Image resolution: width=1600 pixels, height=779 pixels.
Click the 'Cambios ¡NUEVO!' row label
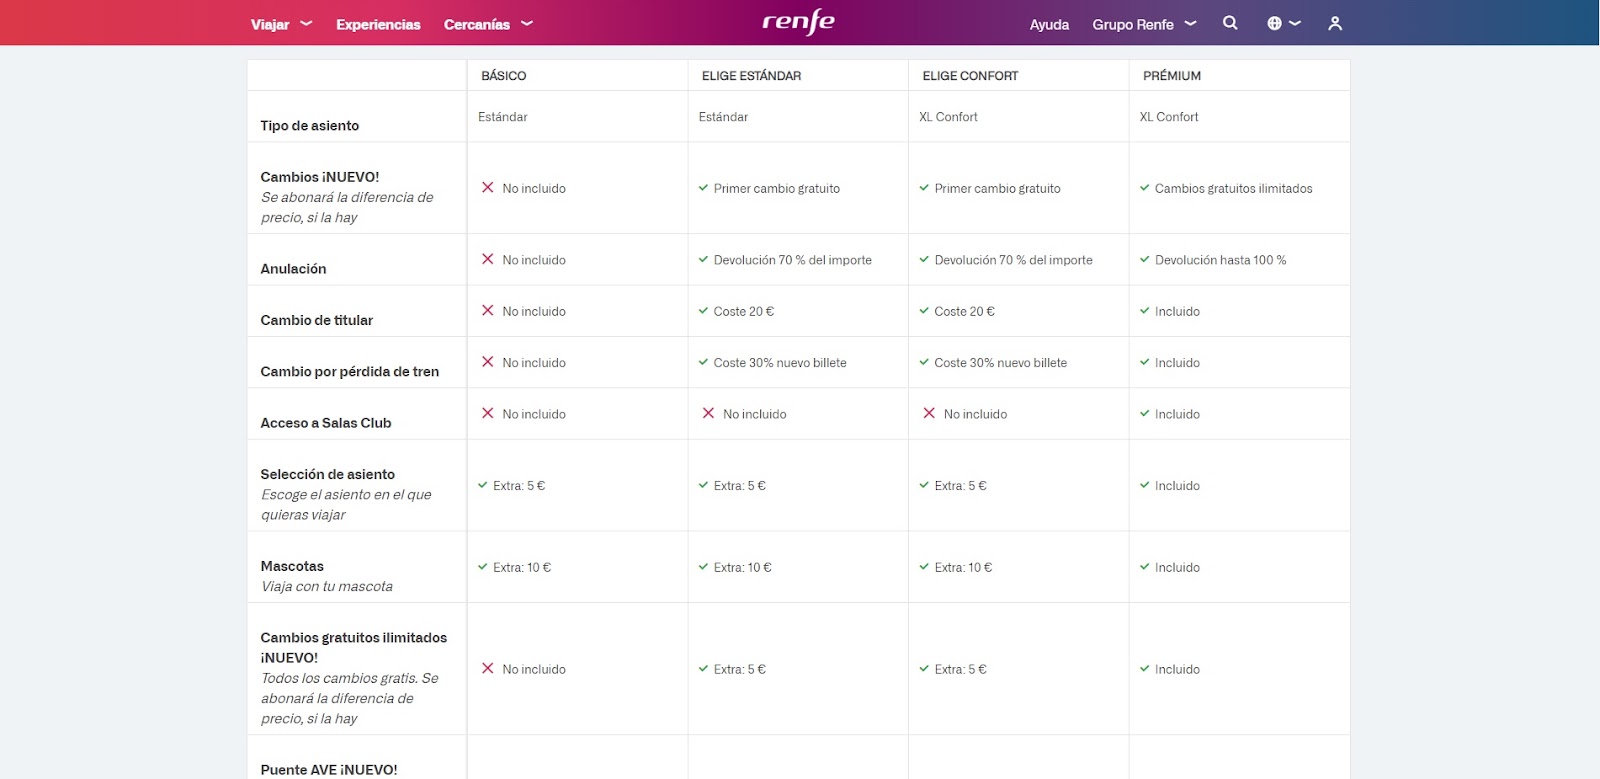320,177
